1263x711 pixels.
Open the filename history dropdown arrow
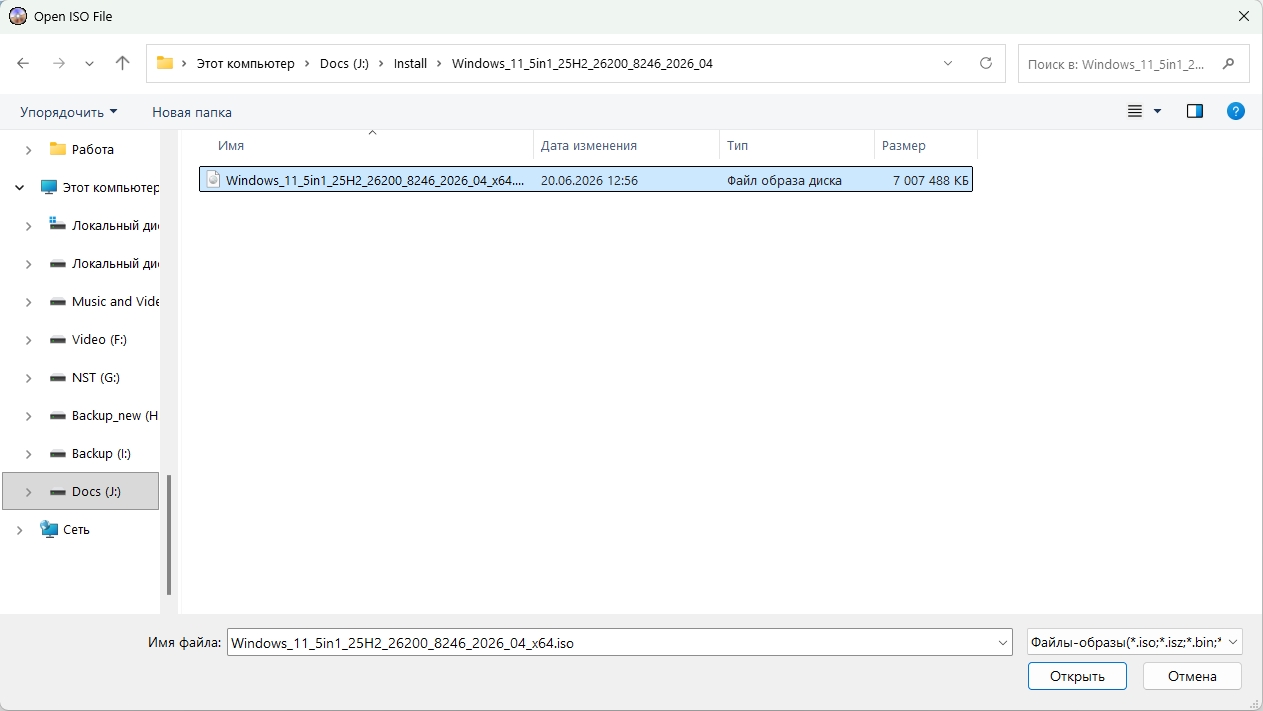pyautogui.click(x=1003, y=643)
